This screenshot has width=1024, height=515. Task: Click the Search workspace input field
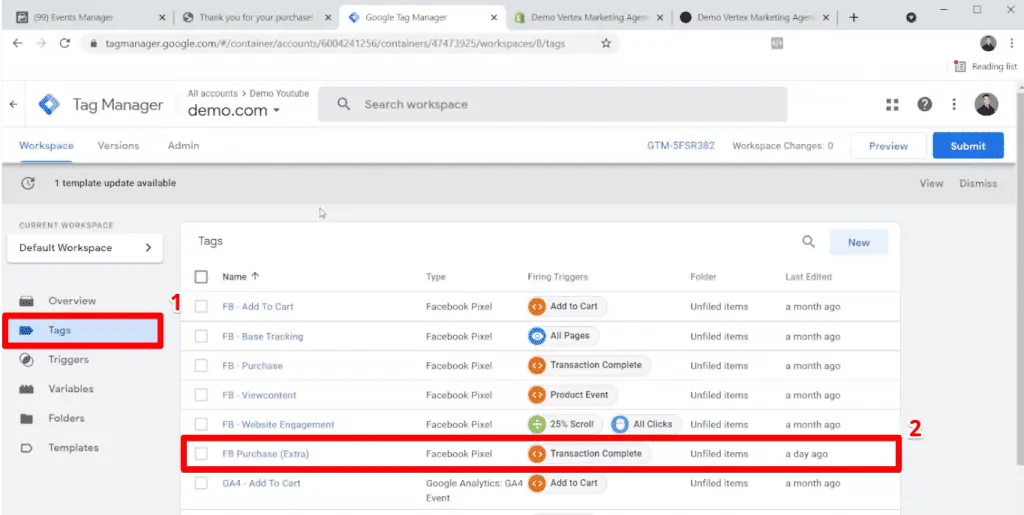point(552,104)
